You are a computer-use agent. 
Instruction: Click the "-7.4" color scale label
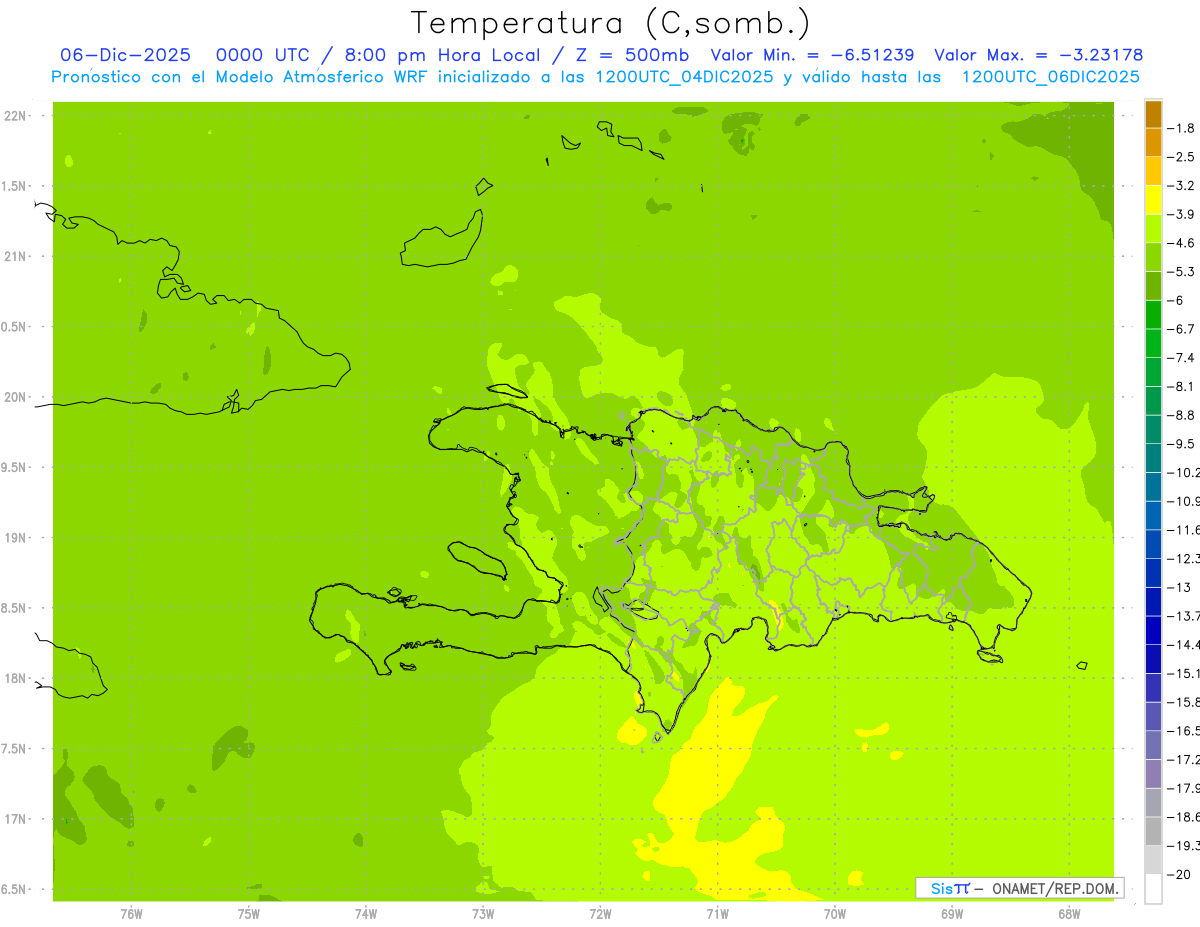click(1181, 358)
